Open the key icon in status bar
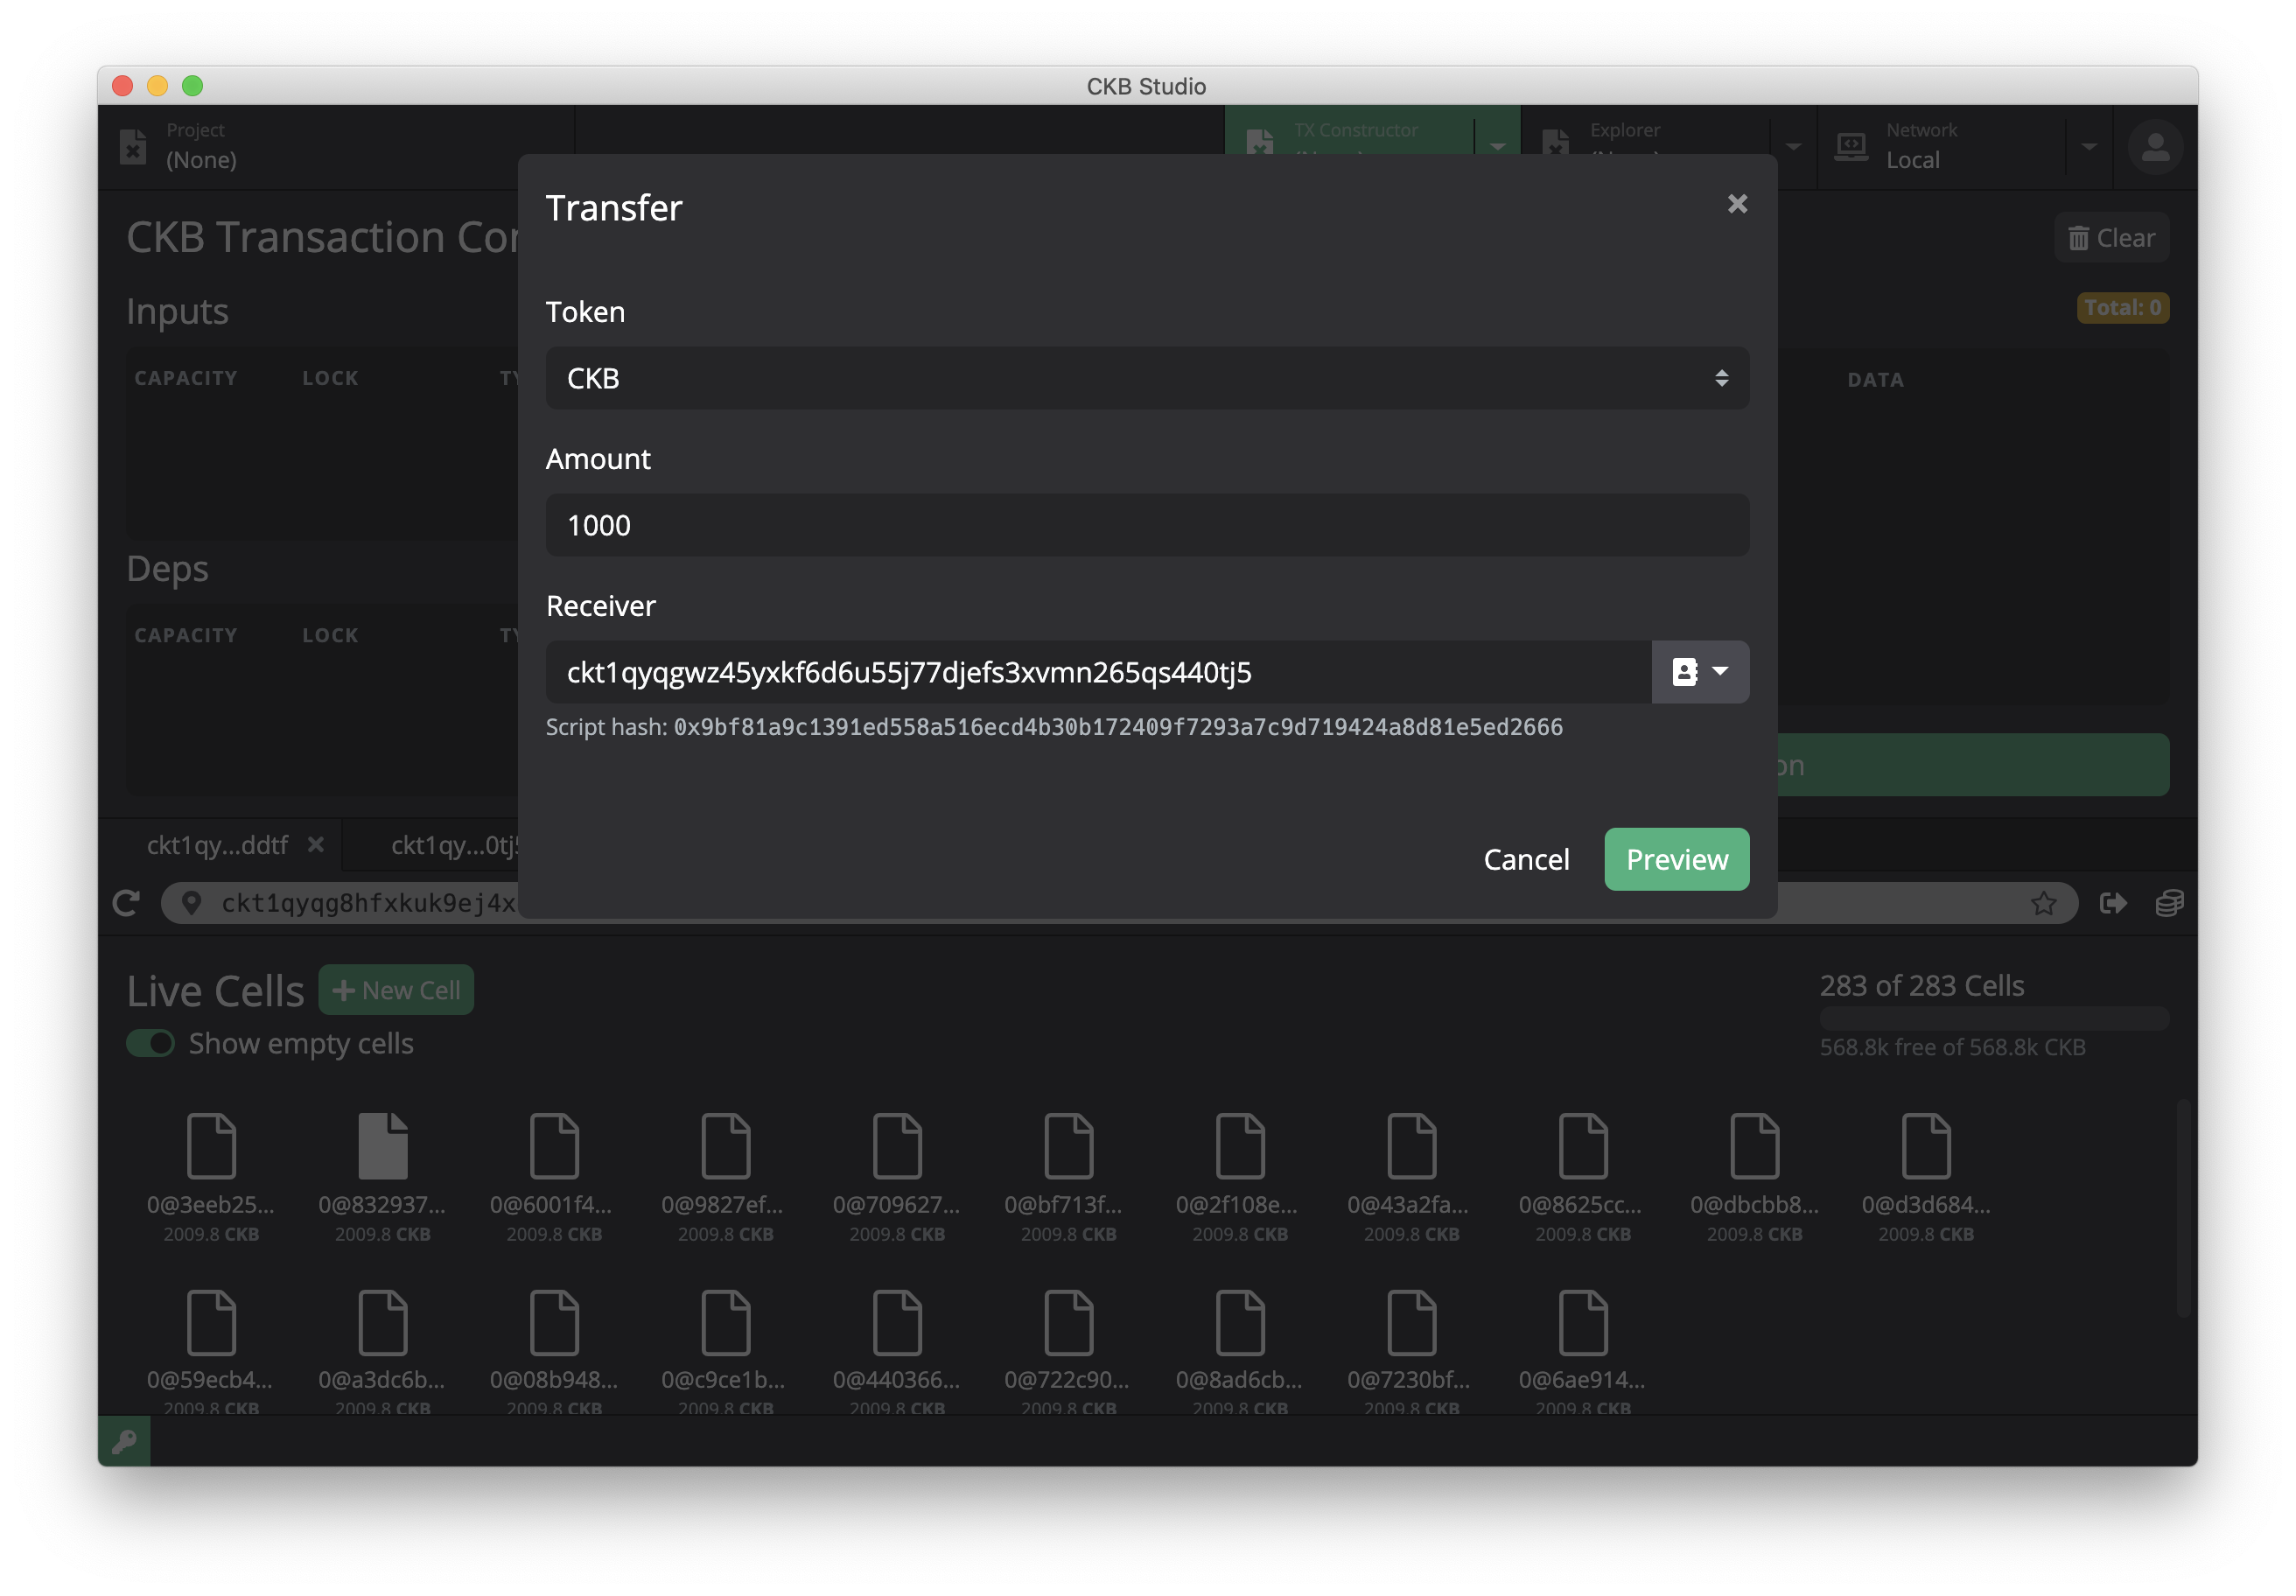Screen dimensions: 2296x1596 (125, 1441)
